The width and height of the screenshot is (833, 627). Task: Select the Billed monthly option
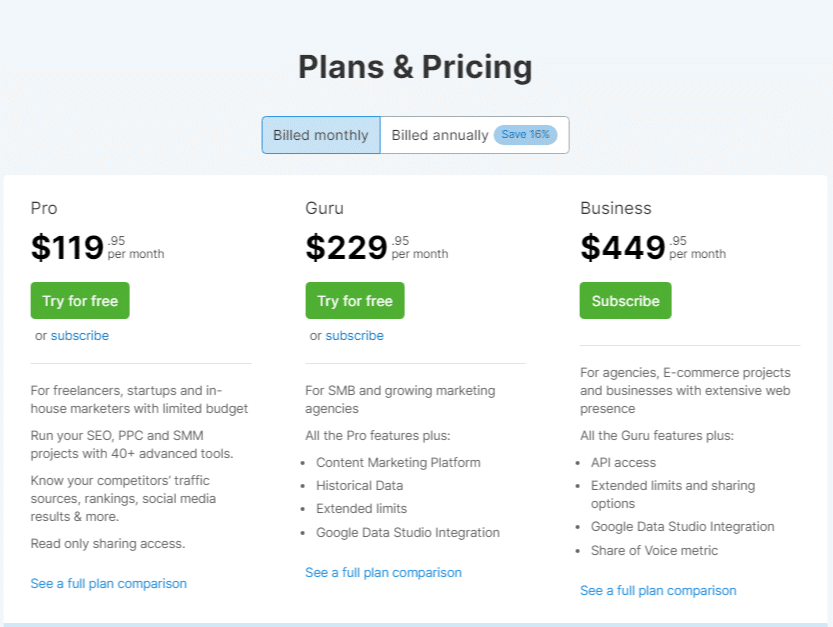(x=321, y=135)
